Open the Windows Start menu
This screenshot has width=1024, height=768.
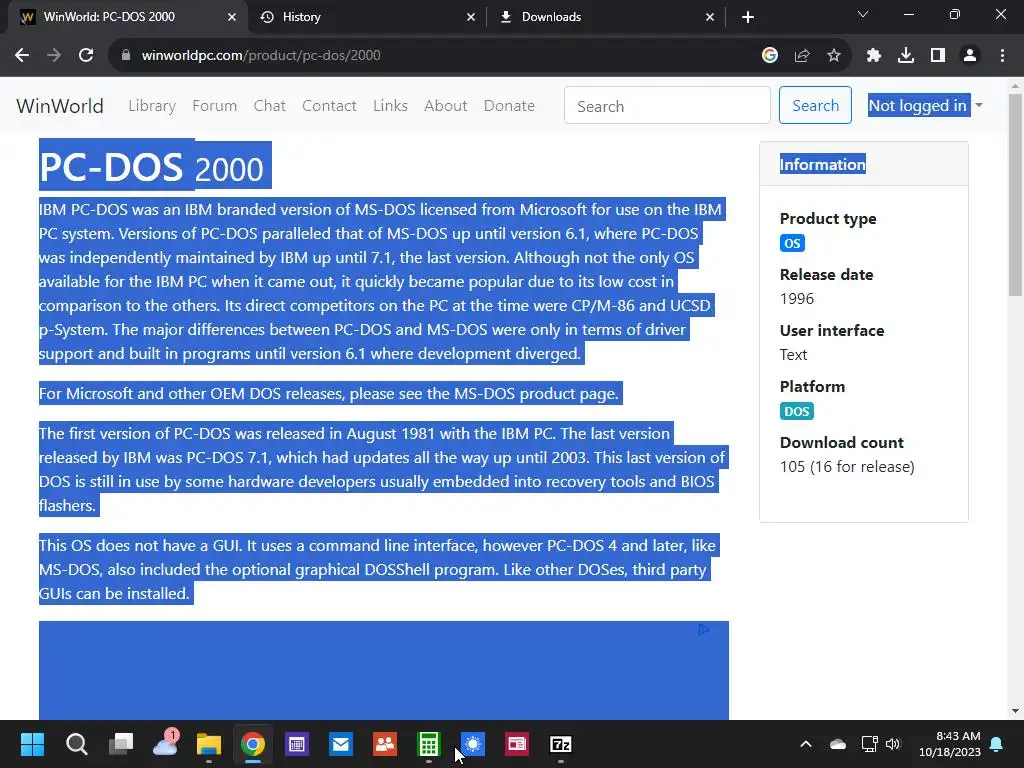(x=32, y=744)
